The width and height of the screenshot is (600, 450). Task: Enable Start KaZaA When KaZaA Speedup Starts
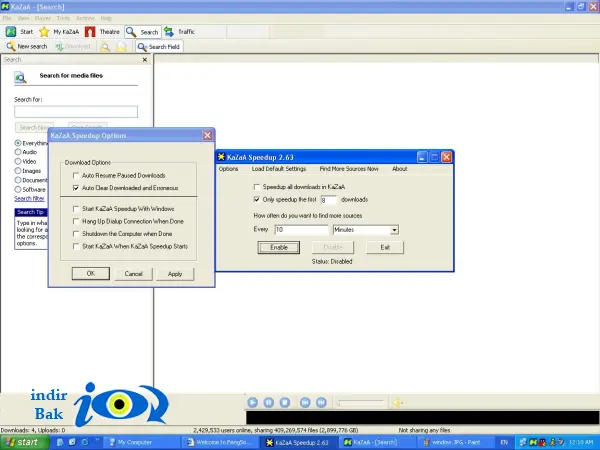(76, 246)
